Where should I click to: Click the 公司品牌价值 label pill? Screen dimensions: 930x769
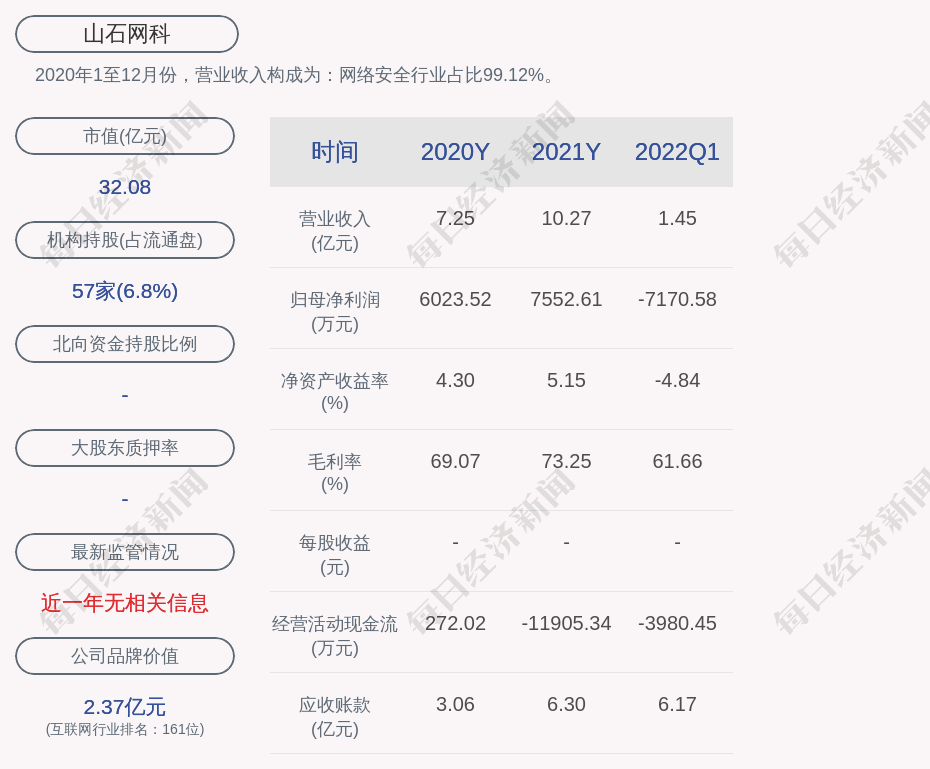[125, 656]
